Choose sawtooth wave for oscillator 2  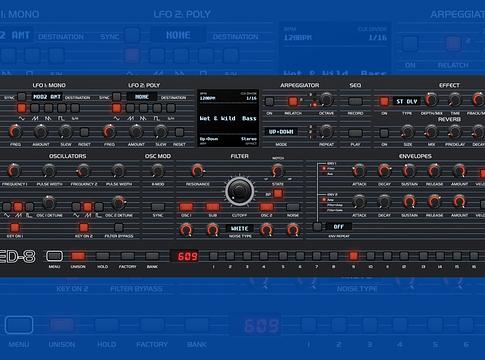click(88, 207)
